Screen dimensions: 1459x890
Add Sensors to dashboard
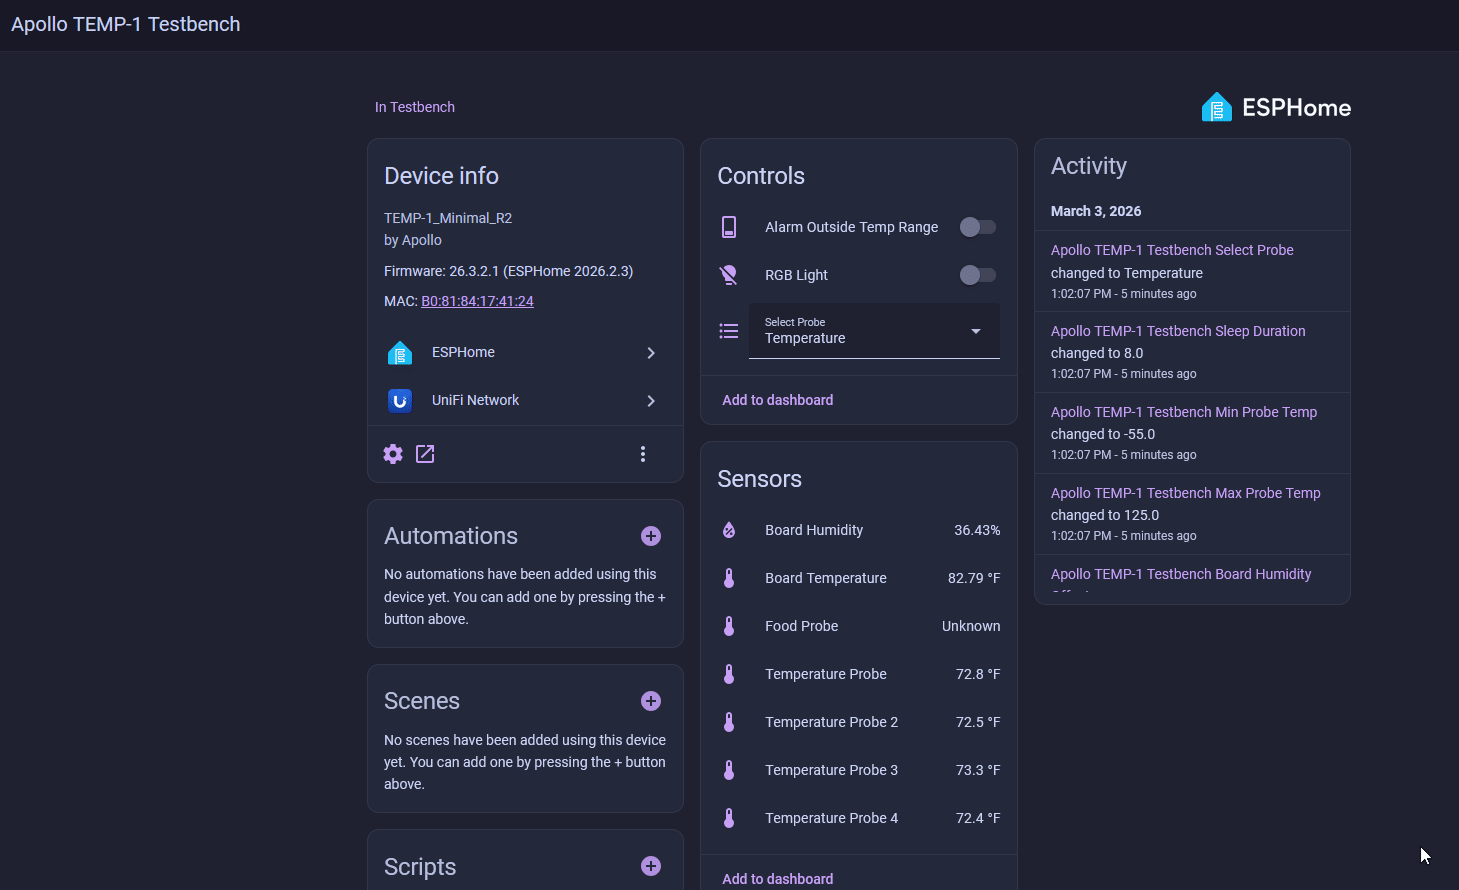click(x=777, y=879)
